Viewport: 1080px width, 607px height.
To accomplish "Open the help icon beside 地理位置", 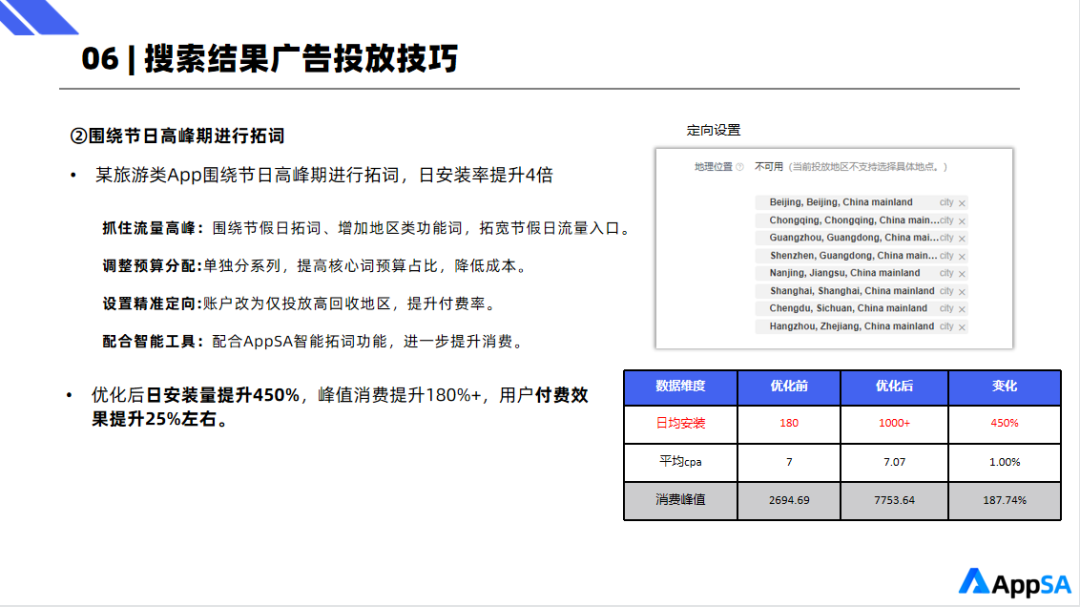I will (740, 167).
